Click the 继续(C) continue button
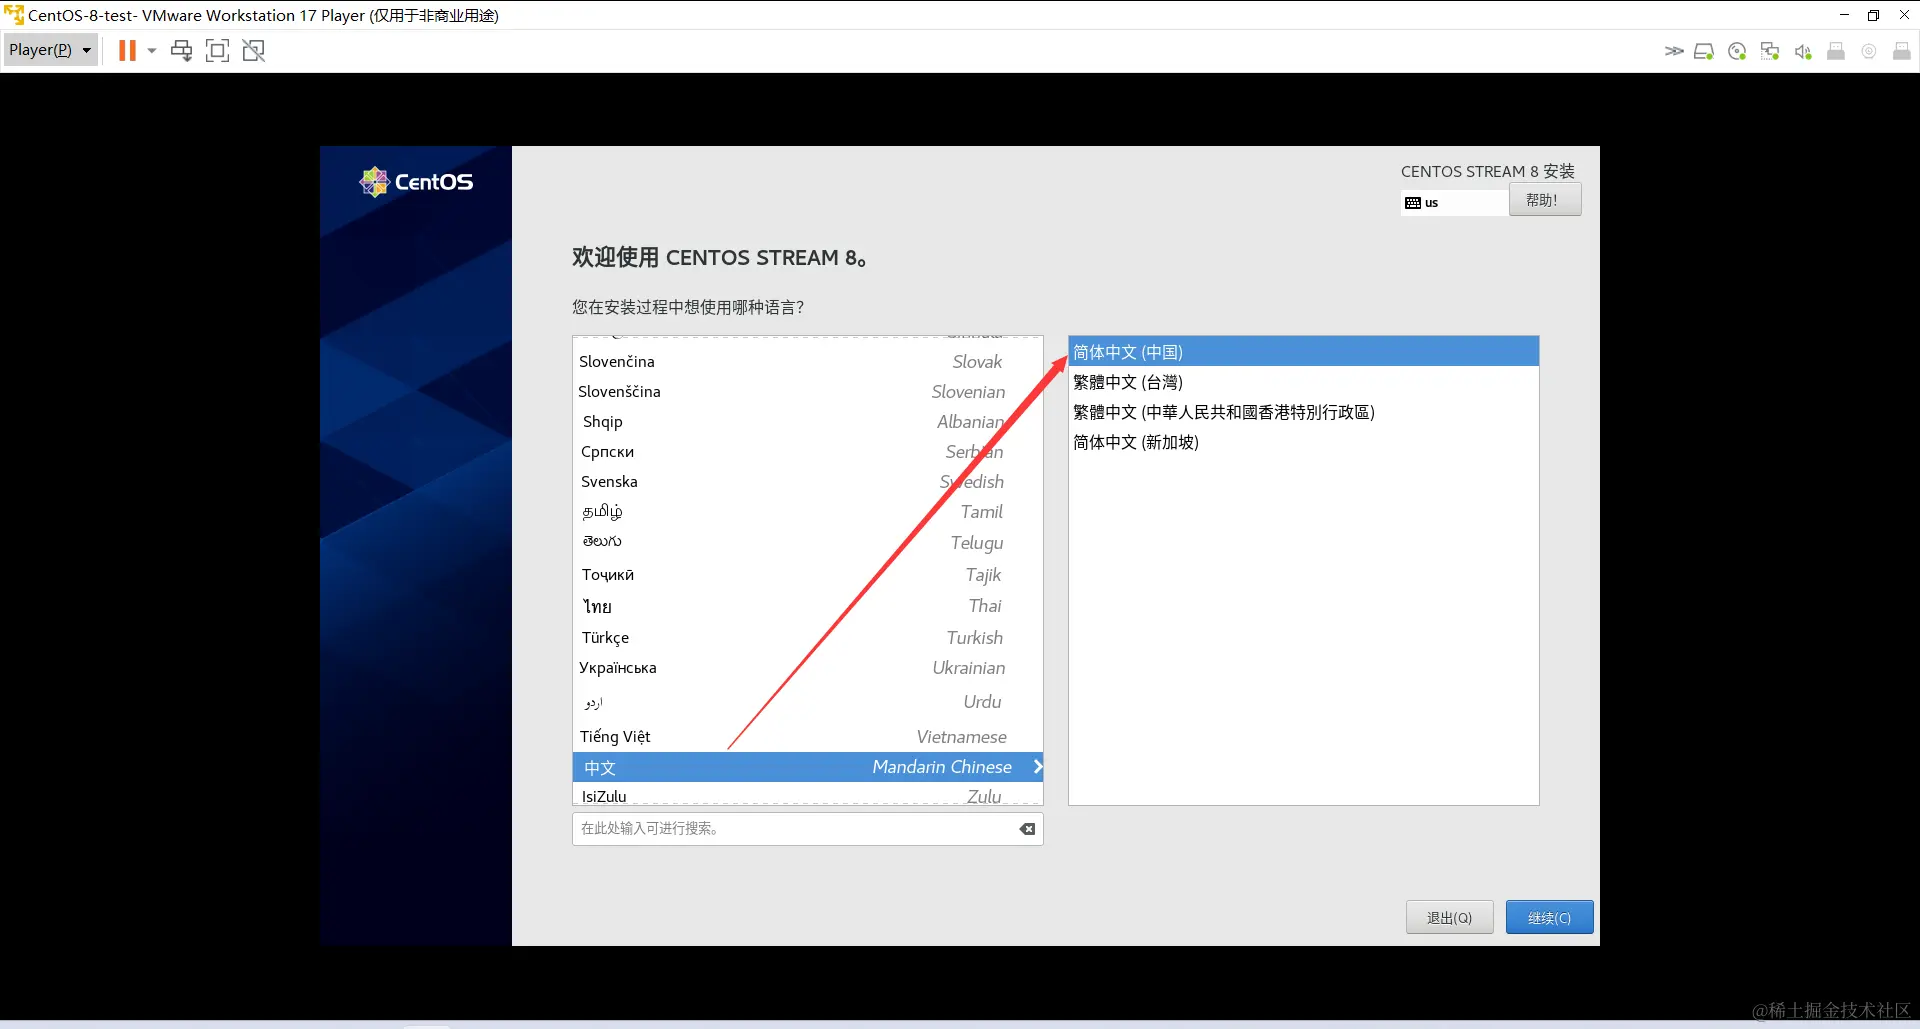The height and width of the screenshot is (1029, 1920). pyautogui.click(x=1549, y=917)
